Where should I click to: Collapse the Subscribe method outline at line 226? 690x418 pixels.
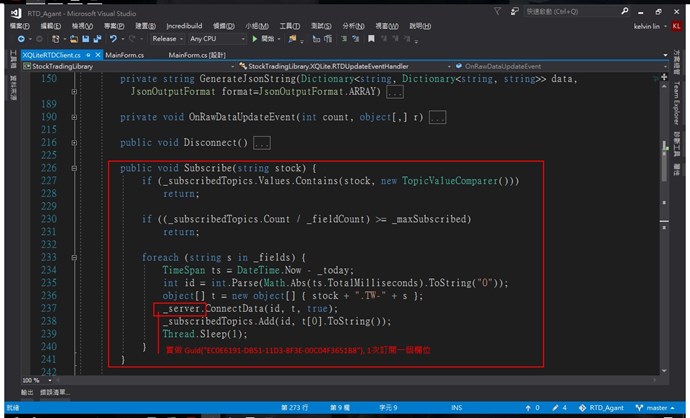pos(76,168)
